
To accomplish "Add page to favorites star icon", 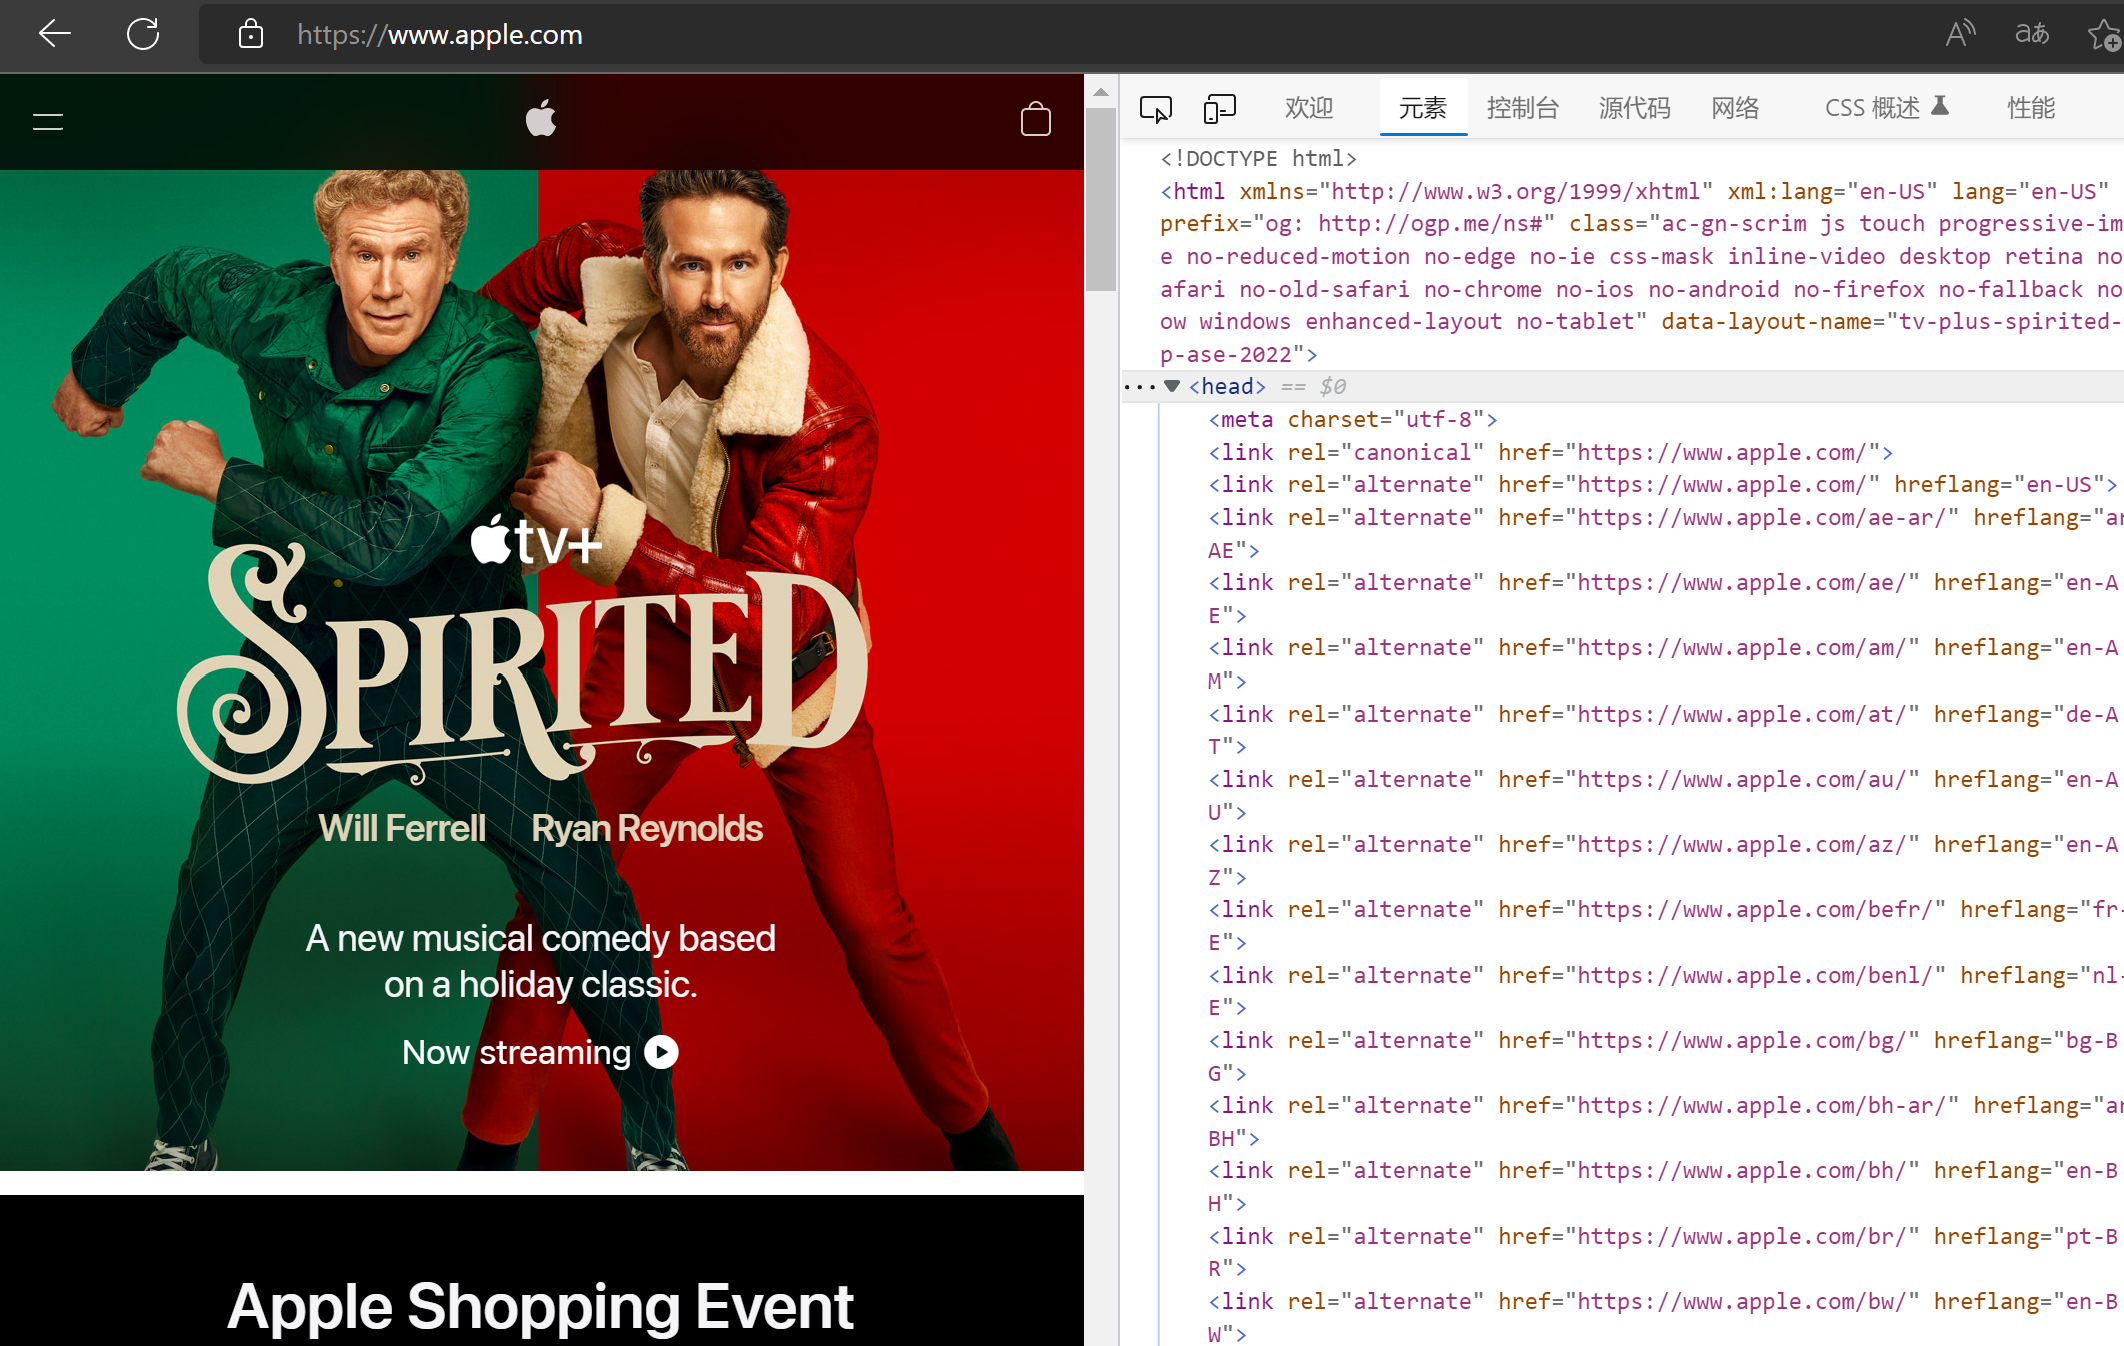I will click(2104, 34).
